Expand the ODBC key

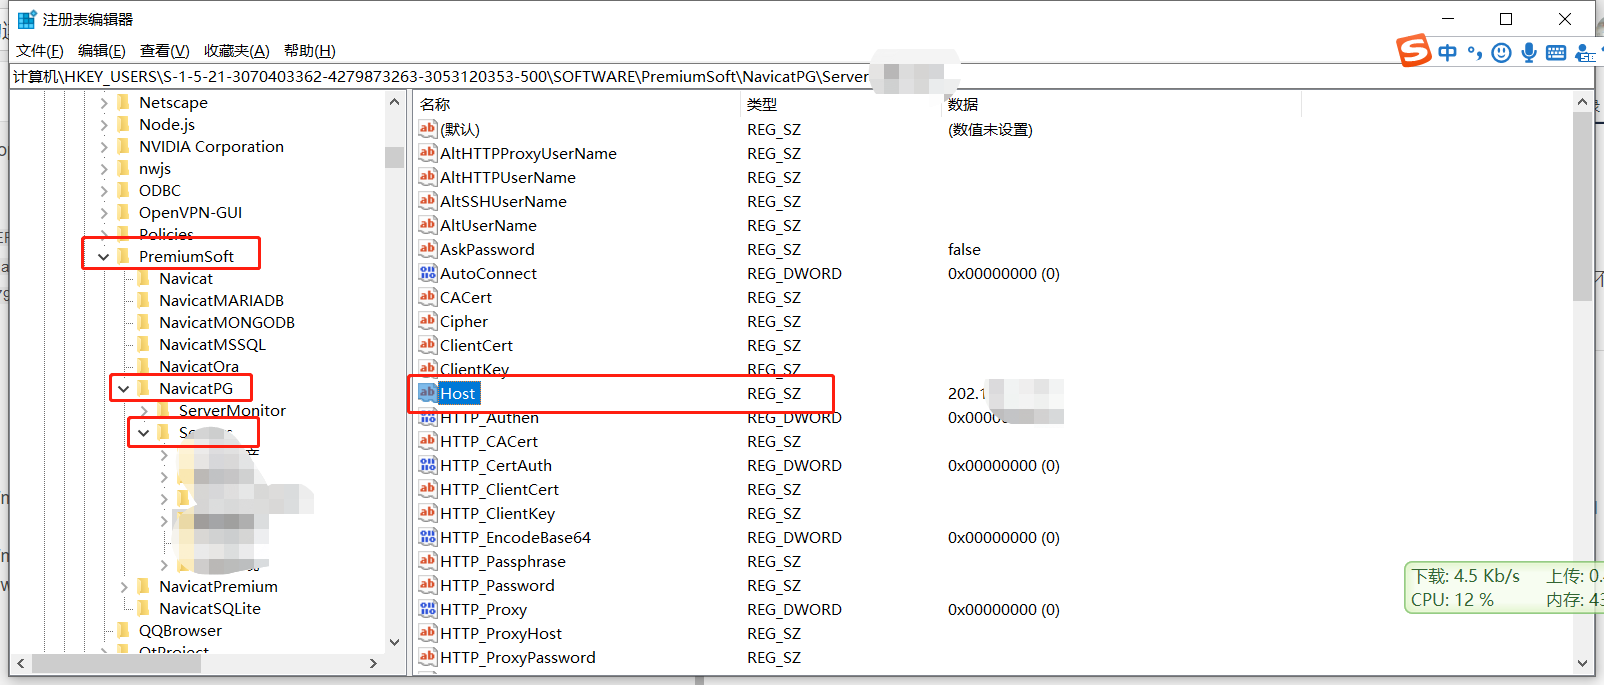coord(104,190)
